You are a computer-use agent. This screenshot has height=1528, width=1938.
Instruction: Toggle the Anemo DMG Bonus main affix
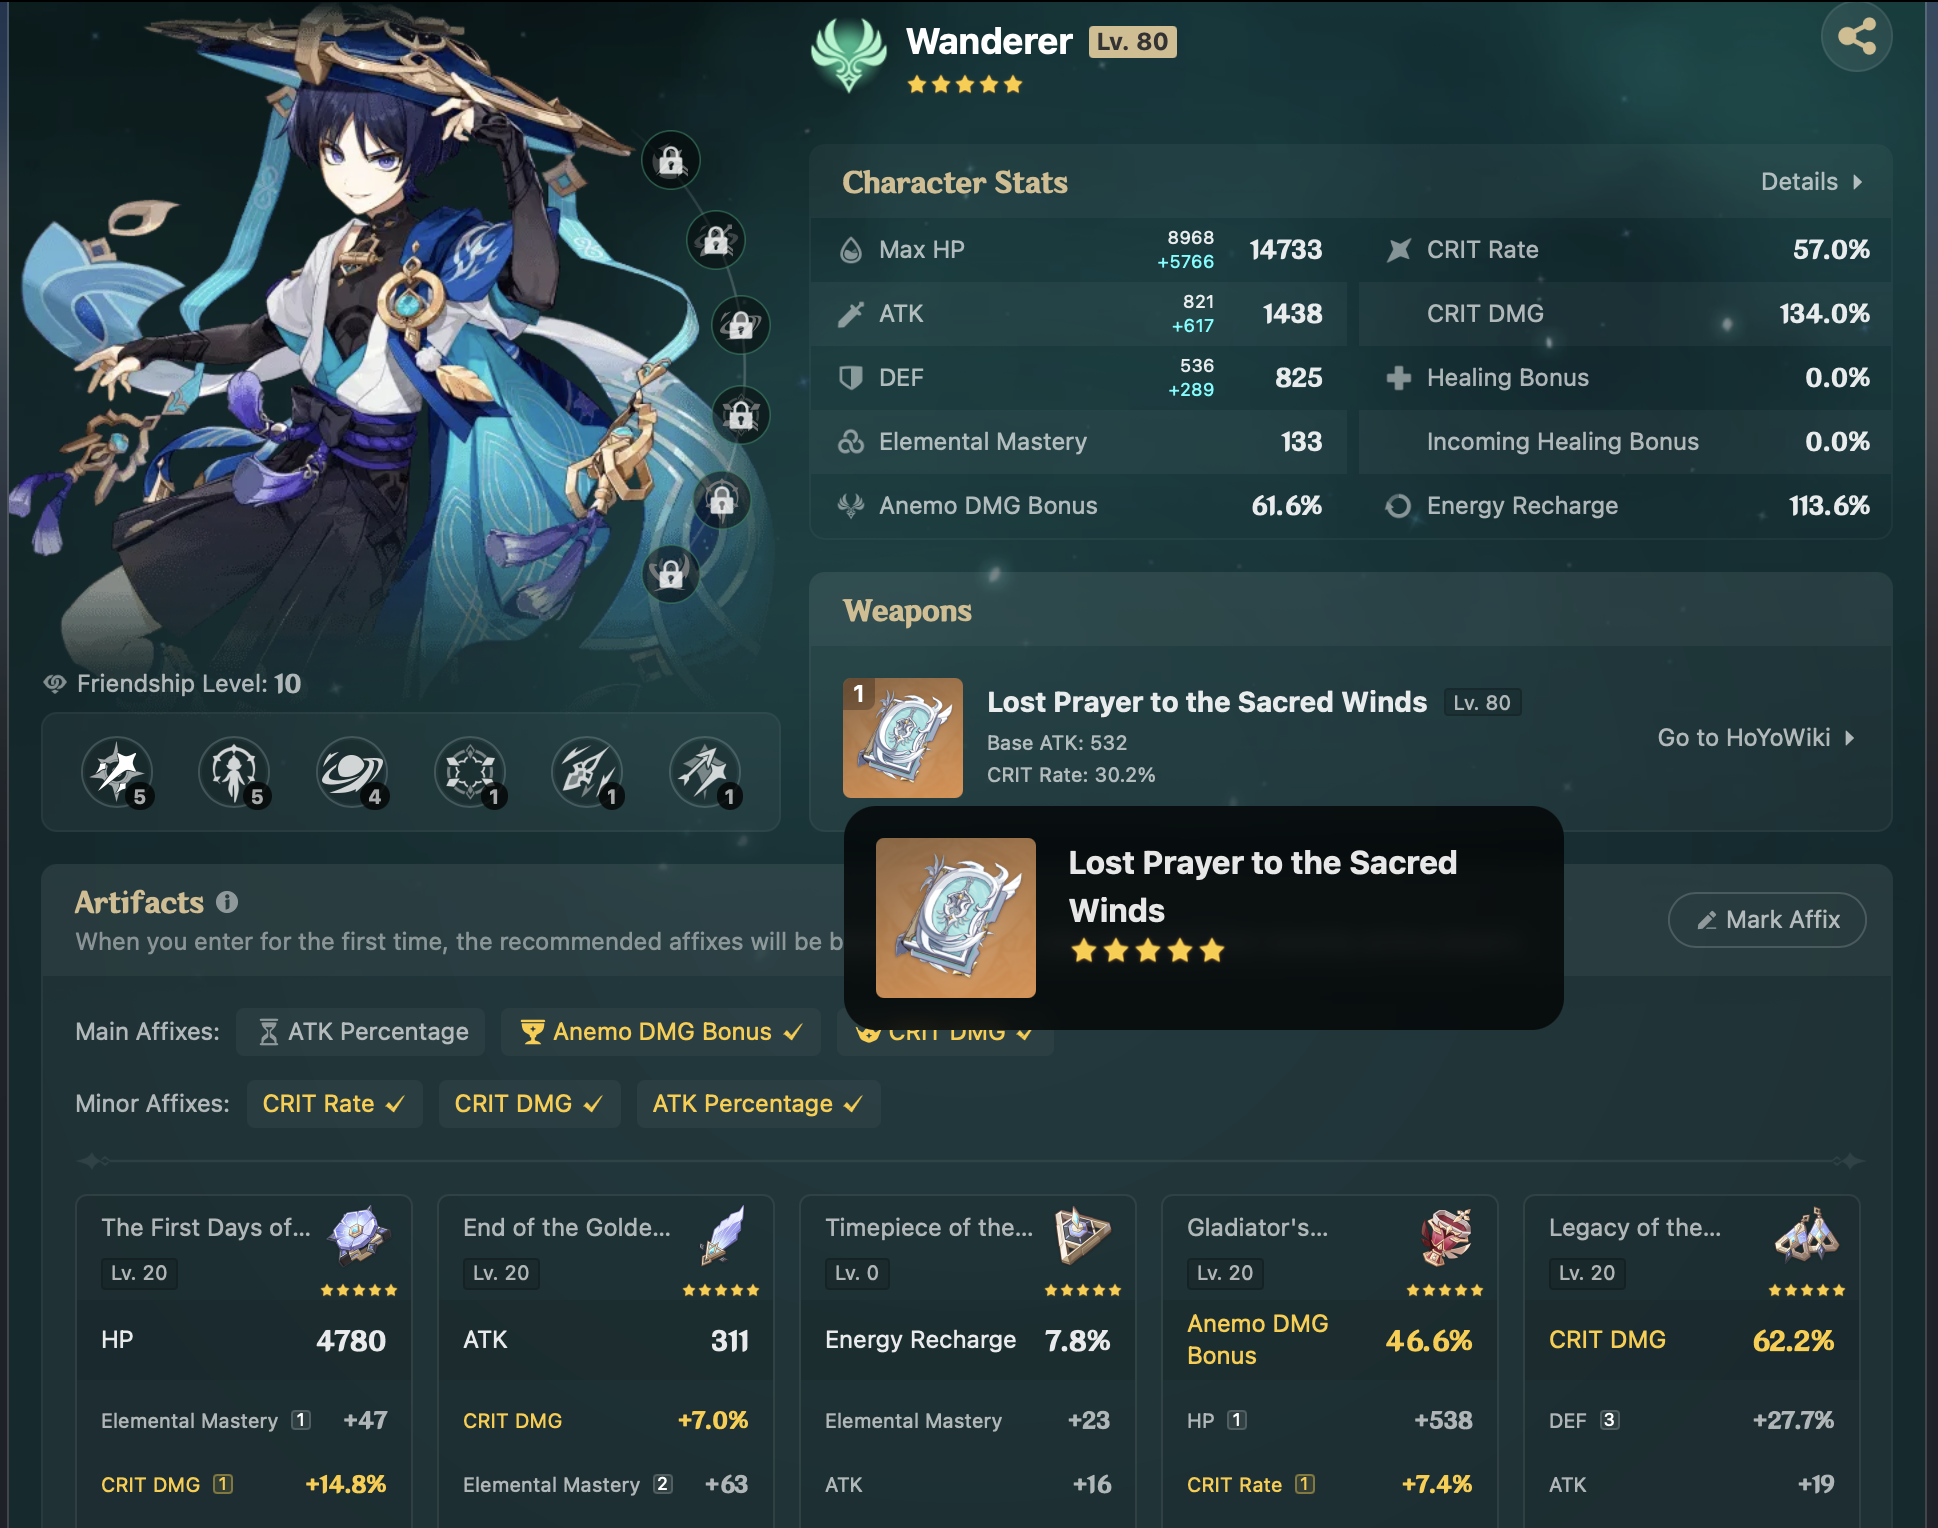pos(661,1032)
